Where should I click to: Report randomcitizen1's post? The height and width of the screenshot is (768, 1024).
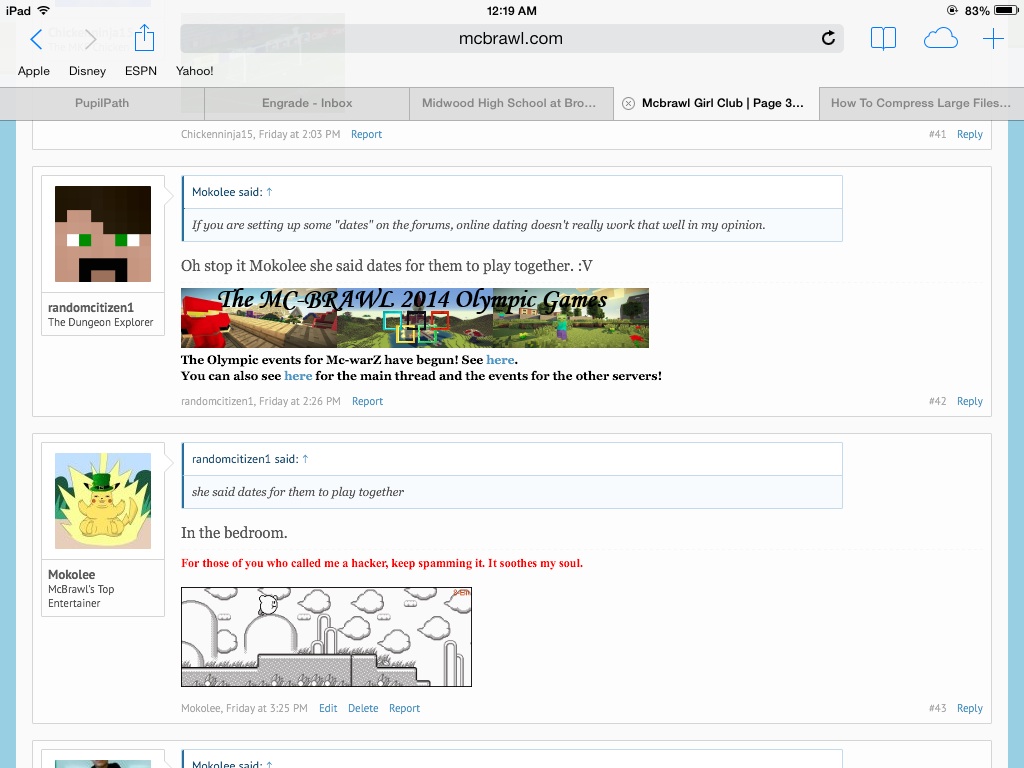pos(367,401)
